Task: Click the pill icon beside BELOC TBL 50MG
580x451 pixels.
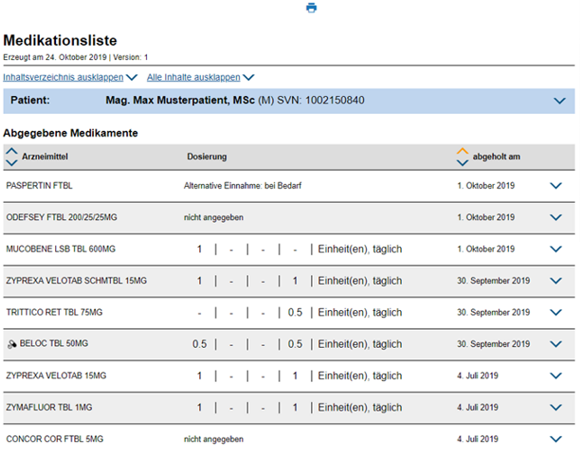Action: tap(12, 344)
